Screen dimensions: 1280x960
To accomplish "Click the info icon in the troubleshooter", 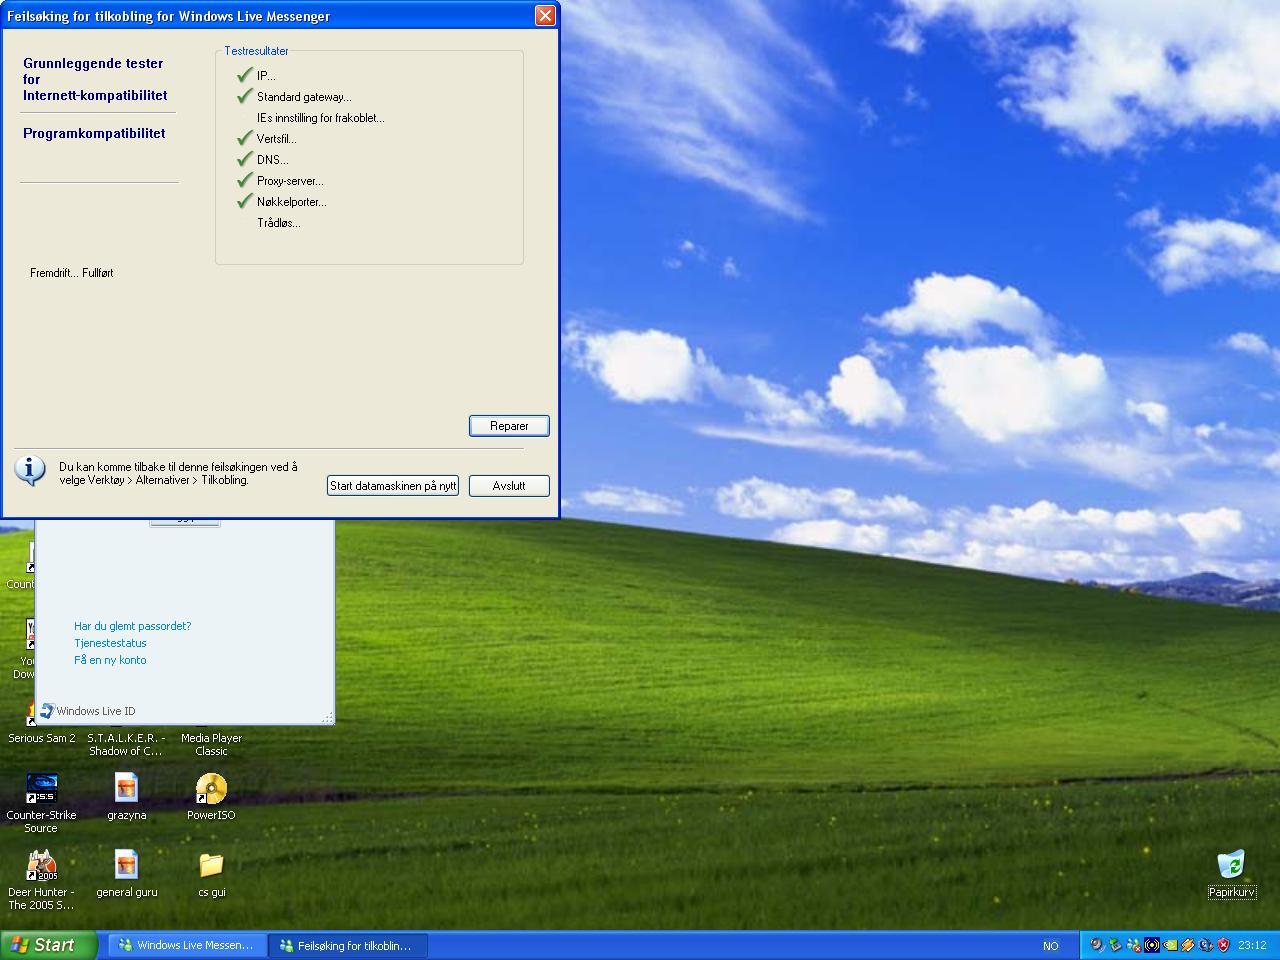I will [31, 471].
